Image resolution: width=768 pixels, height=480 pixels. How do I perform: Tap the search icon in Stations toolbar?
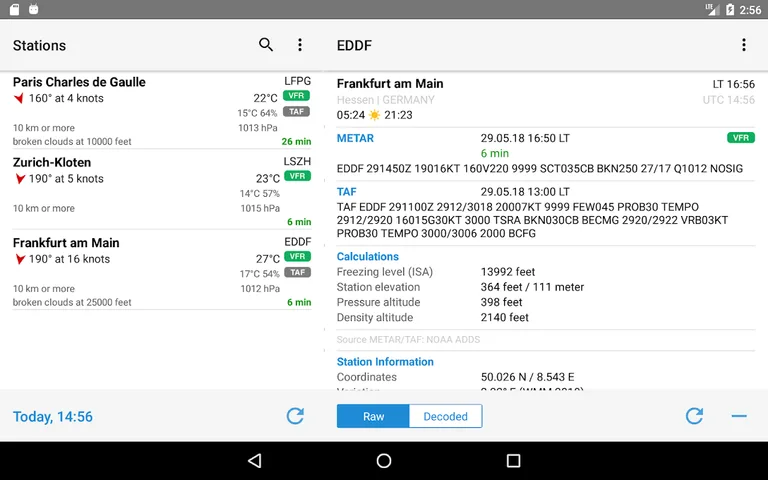click(x=266, y=45)
